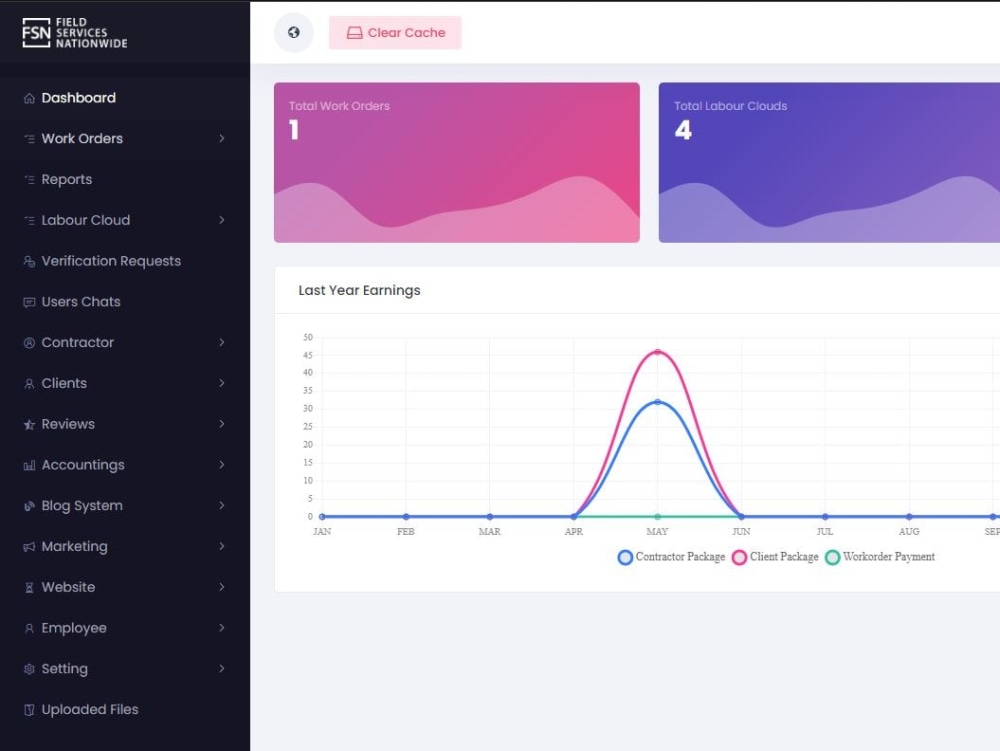Expand the Clients submenu chevron
This screenshot has width=1000, height=751.
tap(221, 383)
